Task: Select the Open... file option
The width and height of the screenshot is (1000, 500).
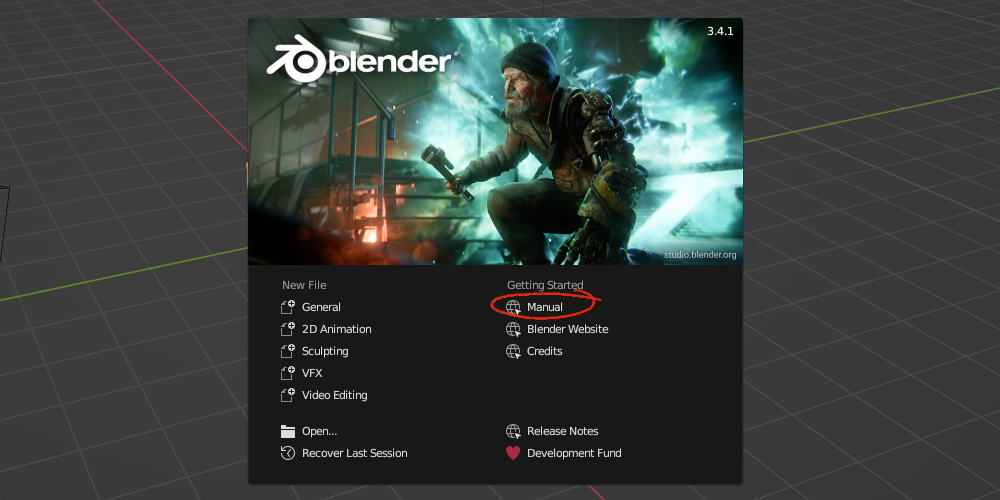Action: pyautogui.click(x=320, y=432)
